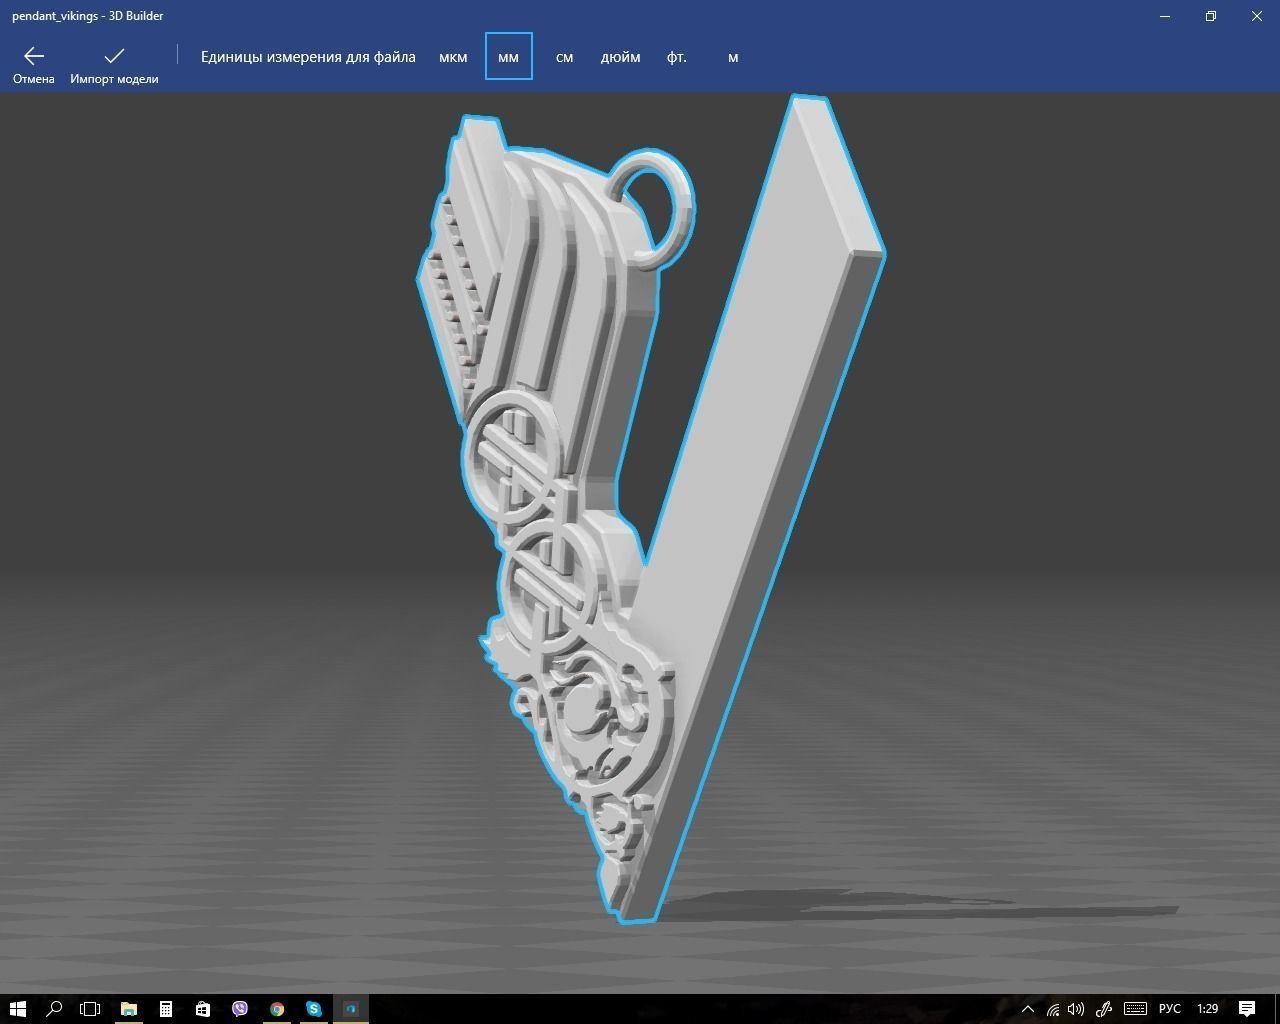Open volume tray icon
The height and width of the screenshot is (1024, 1280).
[1076, 1008]
